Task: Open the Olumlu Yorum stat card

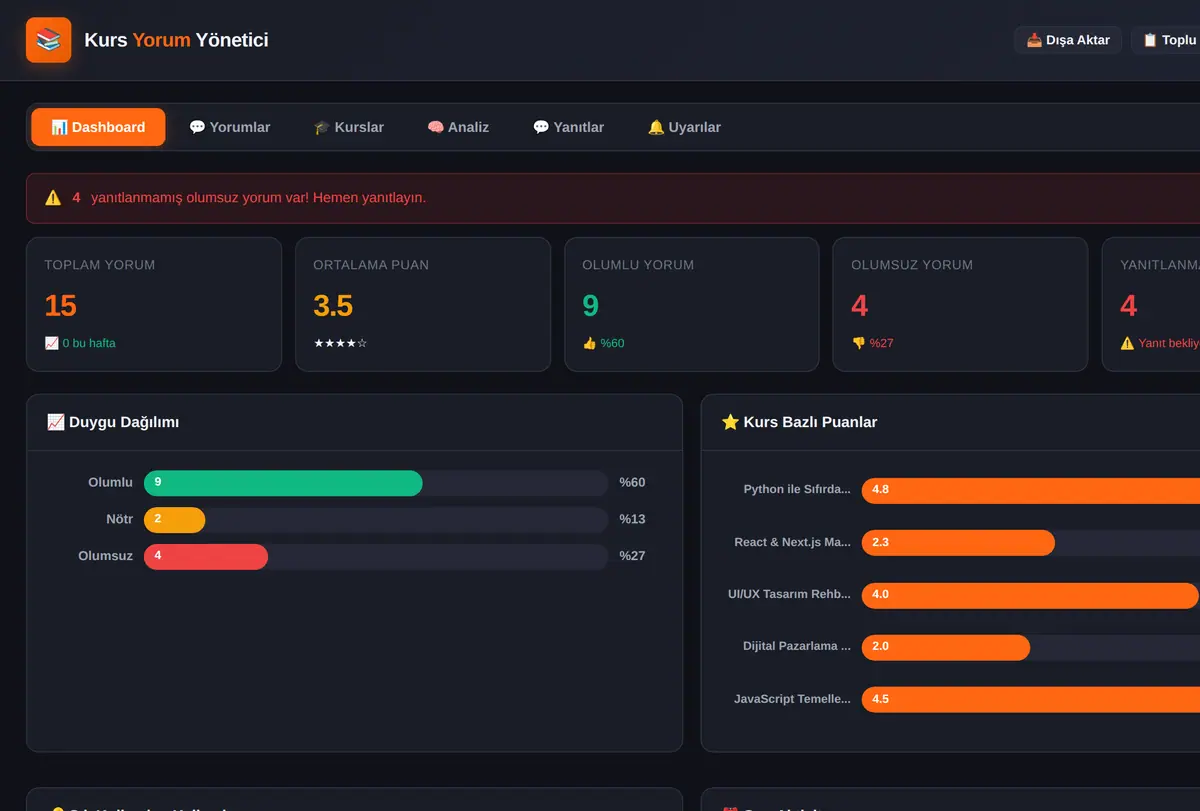Action: [692, 304]
